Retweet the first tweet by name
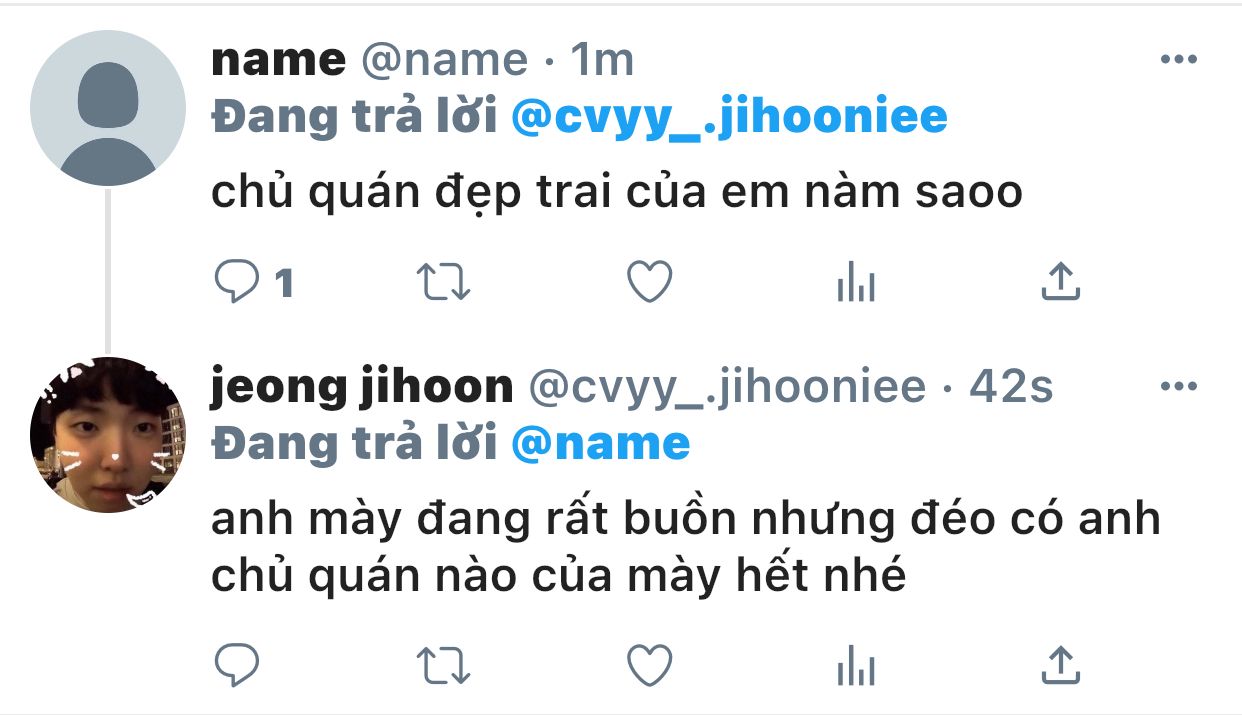This screenshot has height=715, width=1242. (443, 284)
